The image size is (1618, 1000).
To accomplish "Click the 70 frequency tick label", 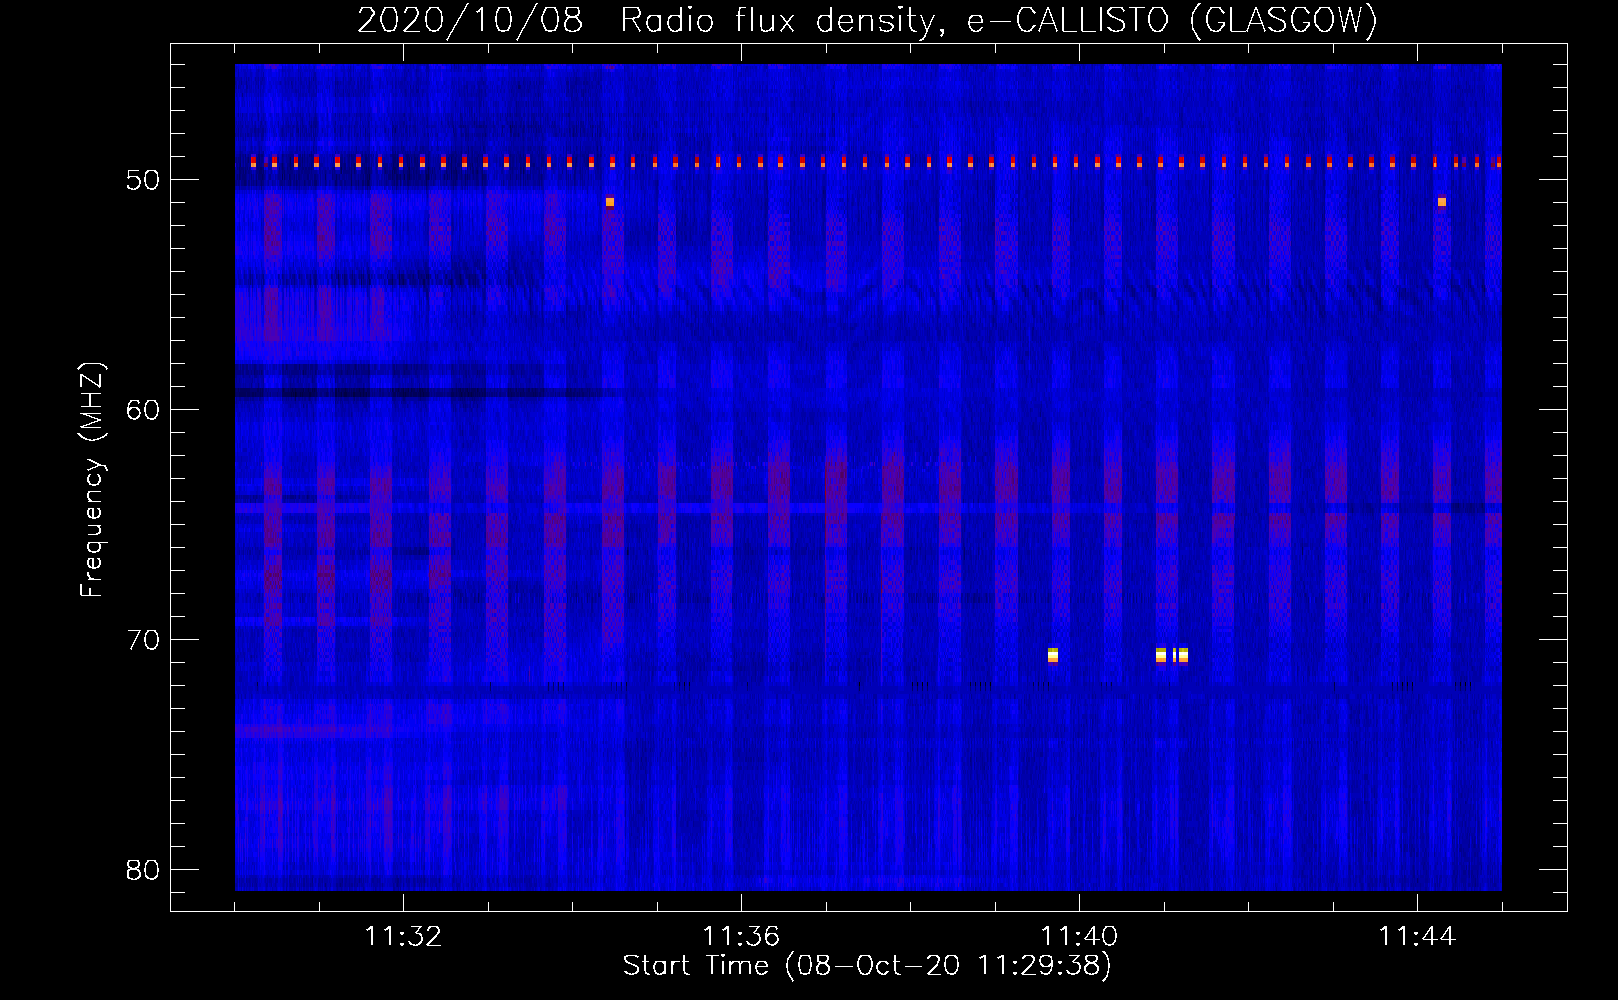I will (144, 640).
